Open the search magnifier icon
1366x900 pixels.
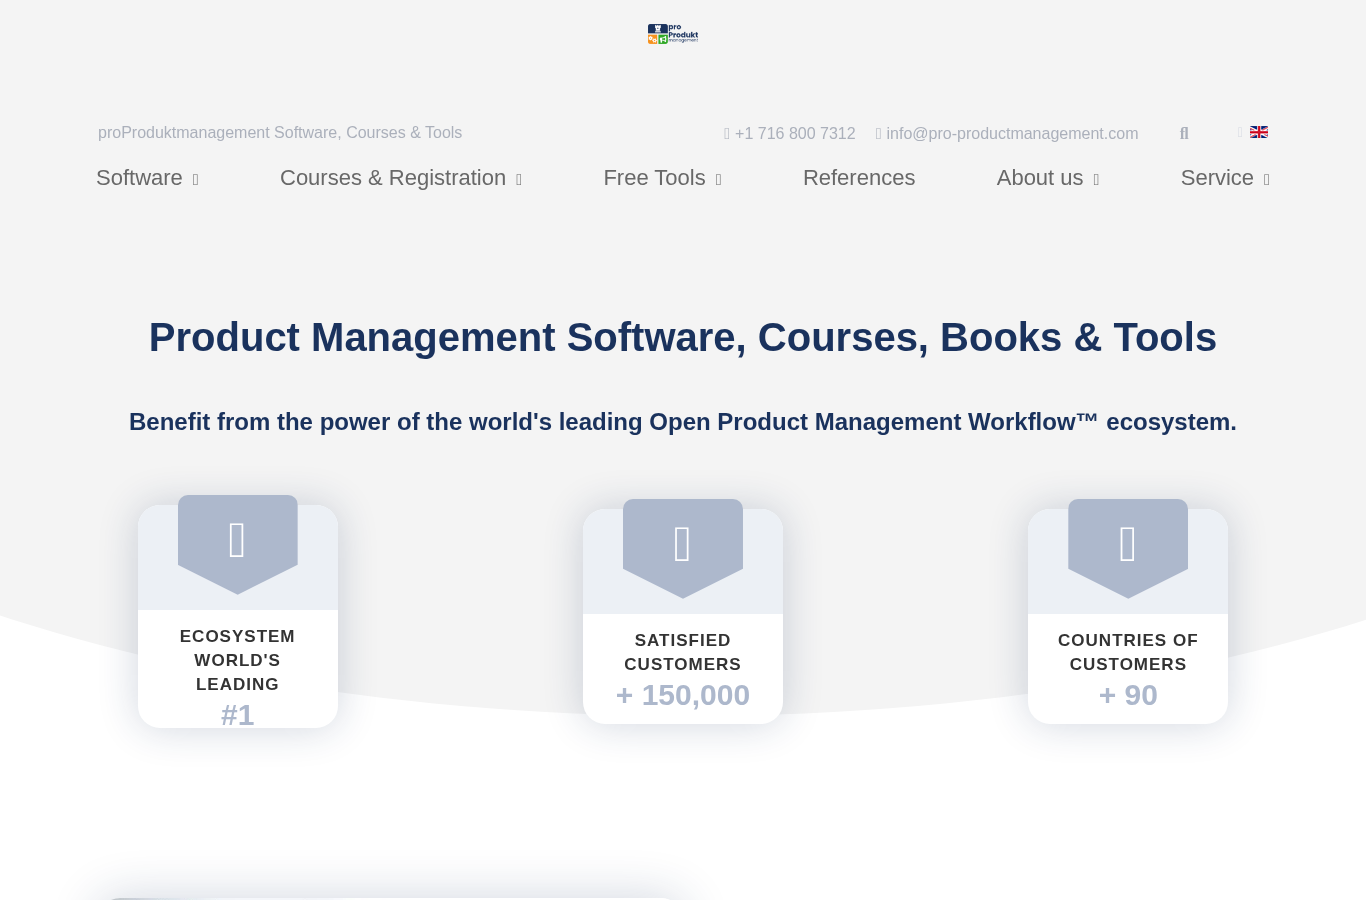(1184, 133)
